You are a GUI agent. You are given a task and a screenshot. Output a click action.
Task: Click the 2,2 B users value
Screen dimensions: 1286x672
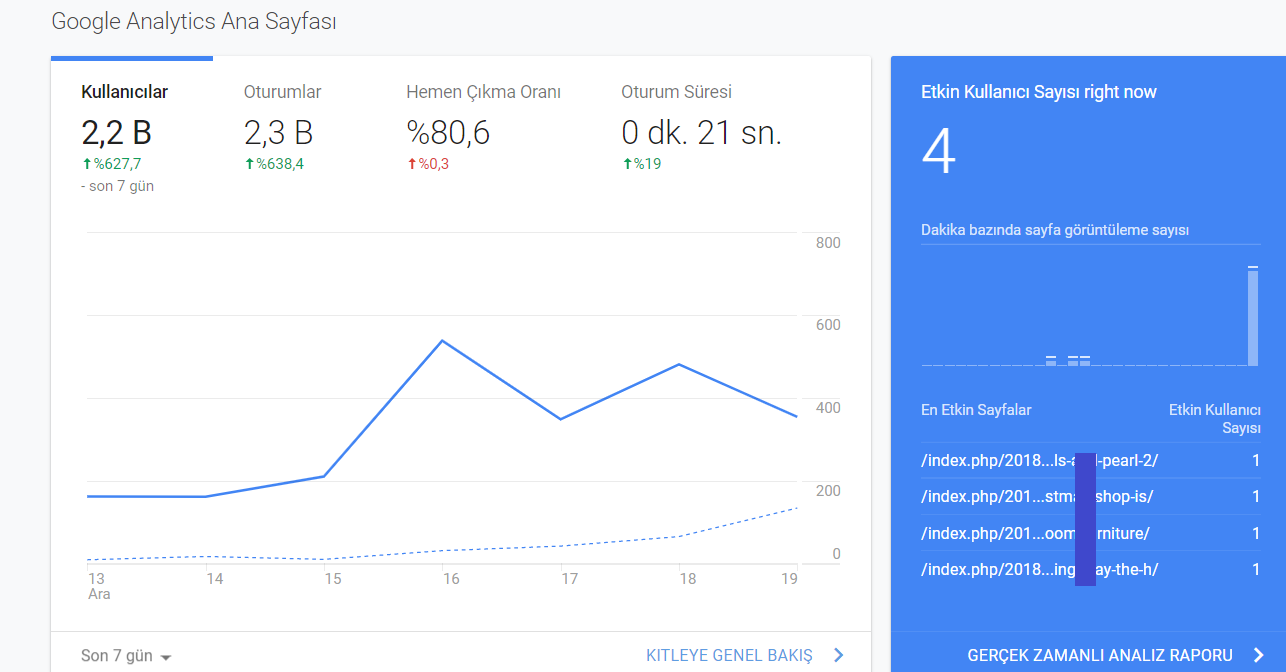(117, 133)
